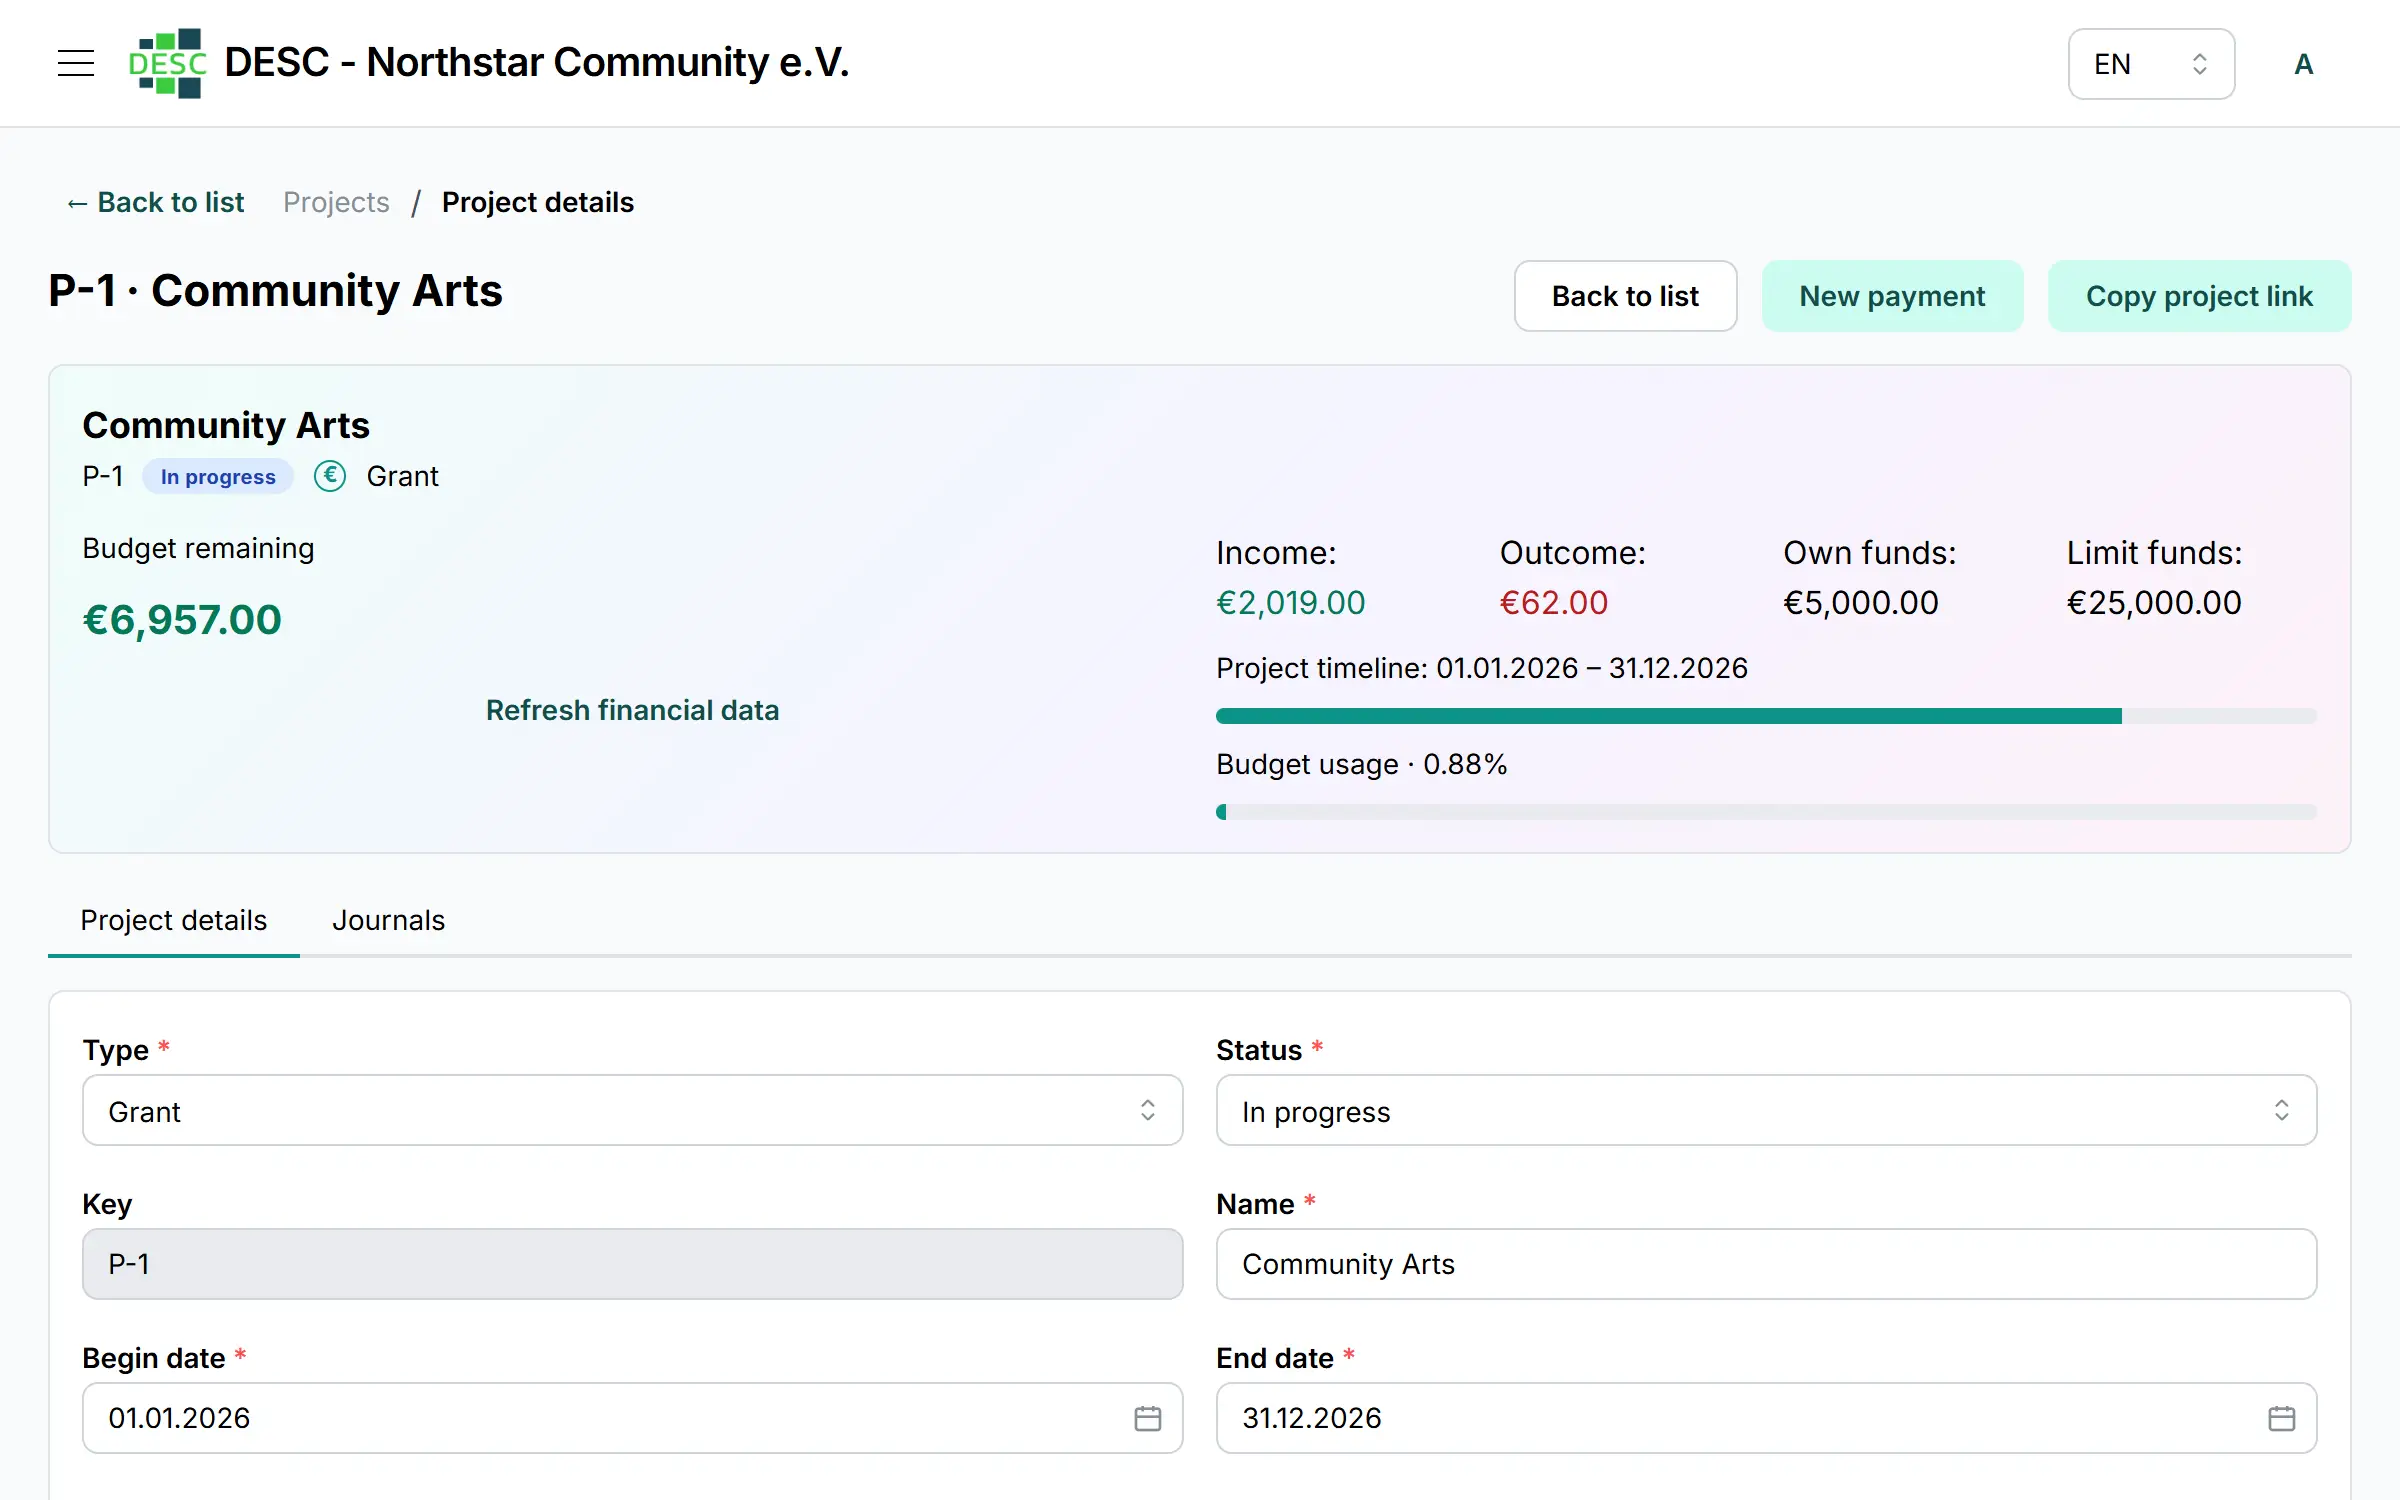2400x1500 pixels.
Task: Open the EN language selector
Action: point(2151,64)
